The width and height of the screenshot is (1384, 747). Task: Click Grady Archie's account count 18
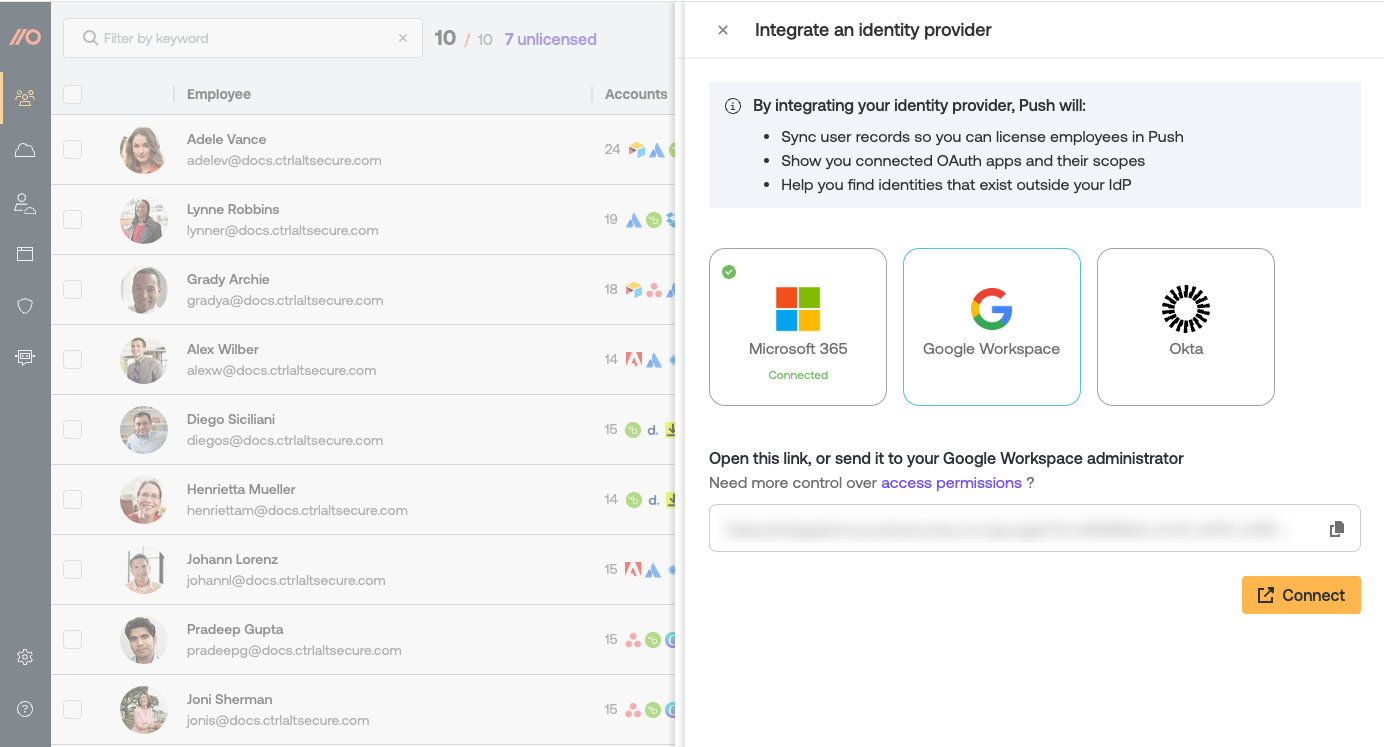click(611, 289)
